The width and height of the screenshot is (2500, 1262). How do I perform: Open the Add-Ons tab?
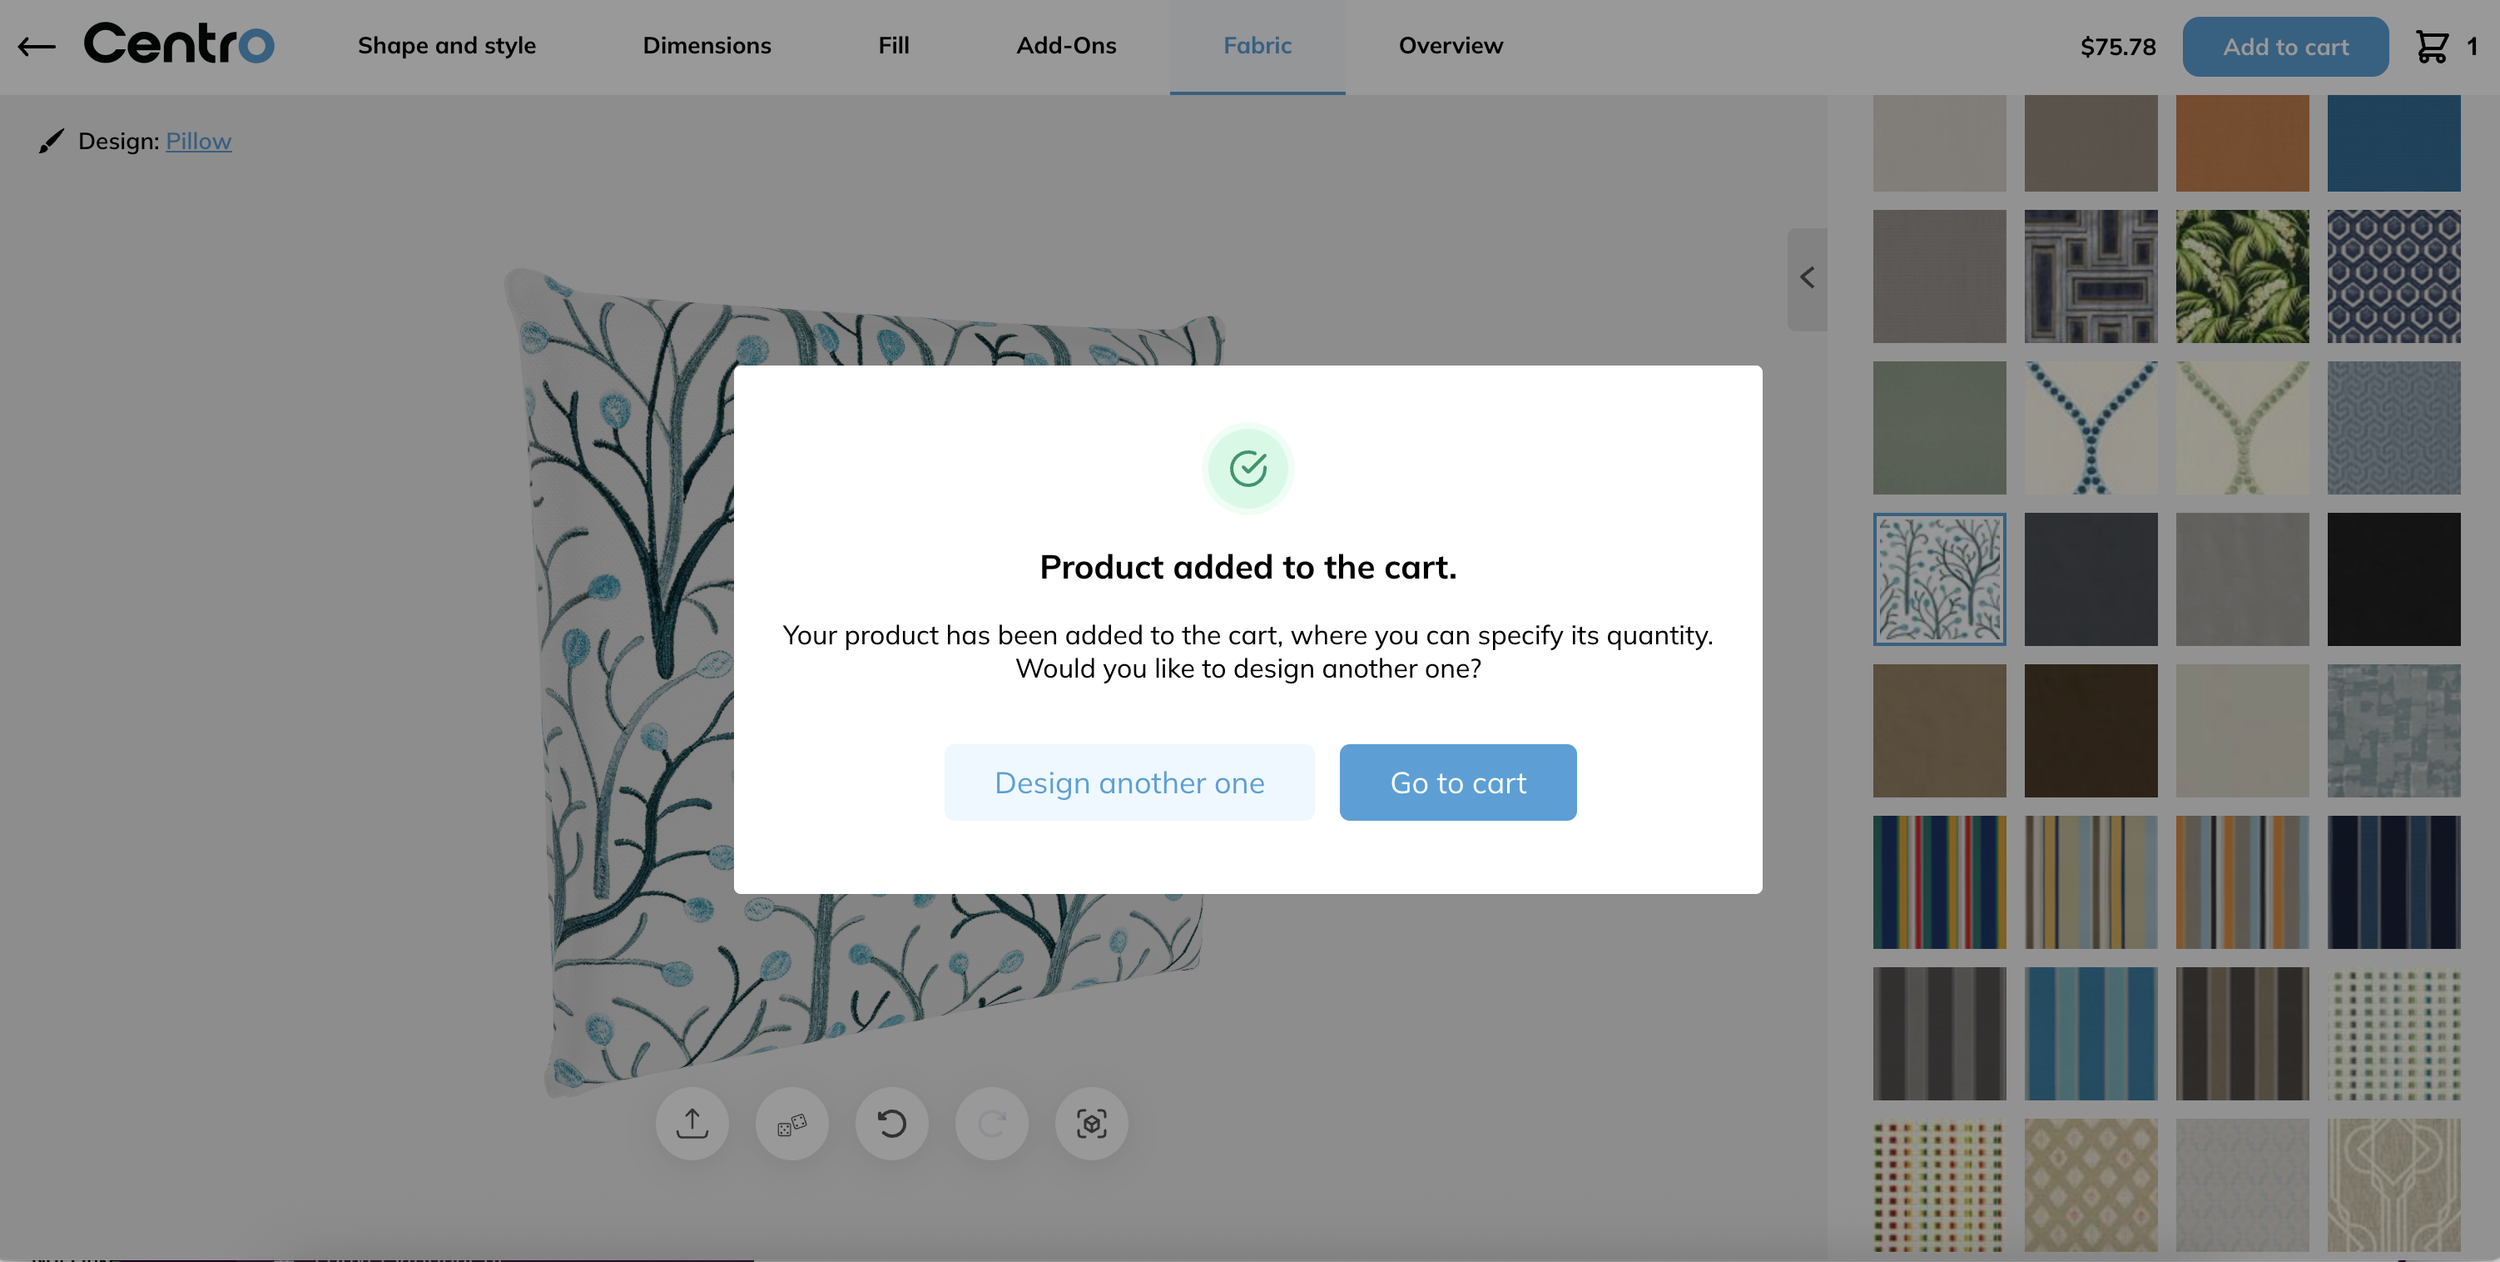click(x=1066, y=46)
